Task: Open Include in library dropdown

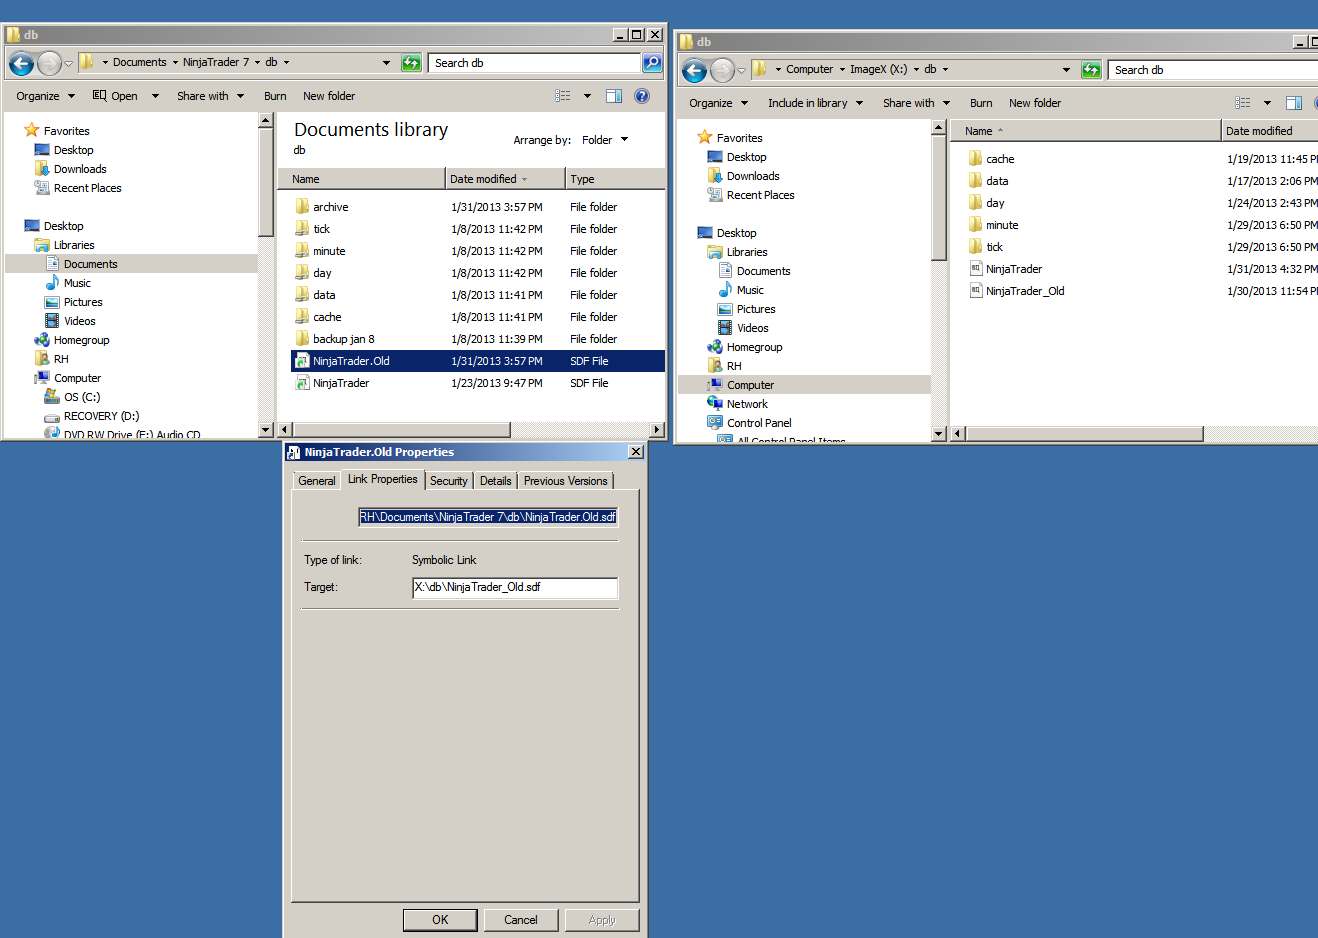Action: tap(815, 103)
